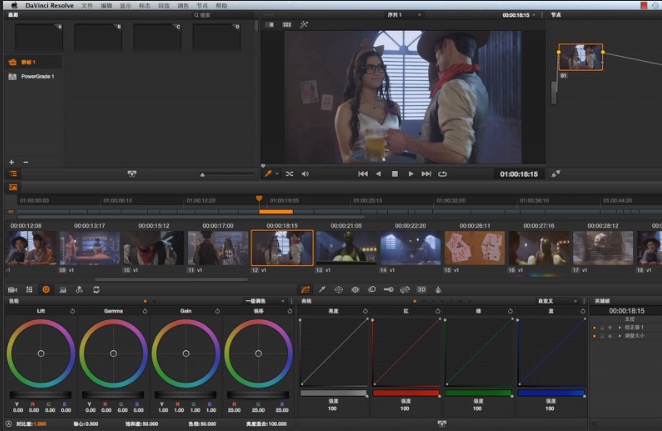662x431 pixels.
Task: Open the DaVinci Resolve application menu
Action: click(x=49, y=5)
